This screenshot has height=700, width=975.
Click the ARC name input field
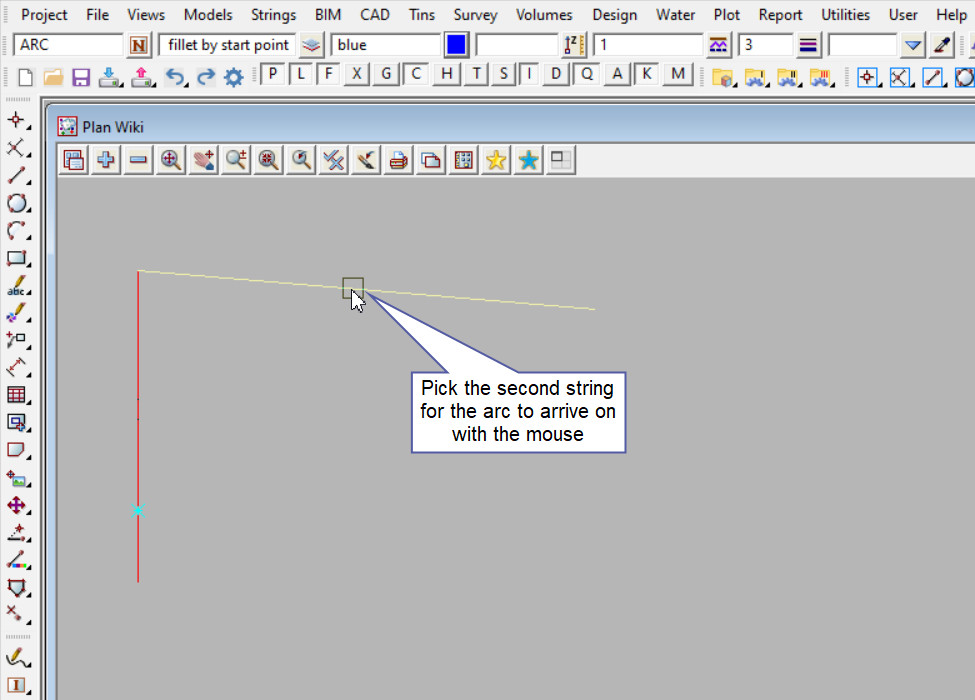[x=68, y=45]
